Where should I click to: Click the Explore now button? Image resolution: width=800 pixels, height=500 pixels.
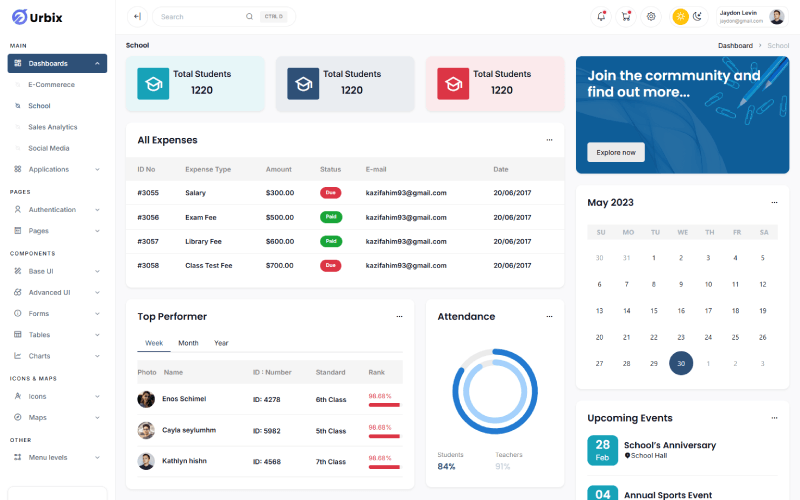(615, 152)
